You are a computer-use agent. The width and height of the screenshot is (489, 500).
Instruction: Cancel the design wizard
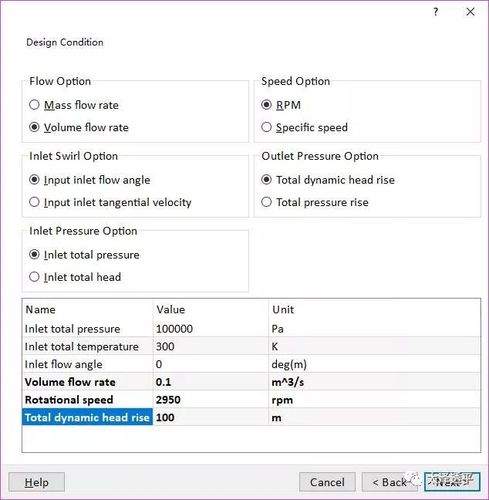327,482
